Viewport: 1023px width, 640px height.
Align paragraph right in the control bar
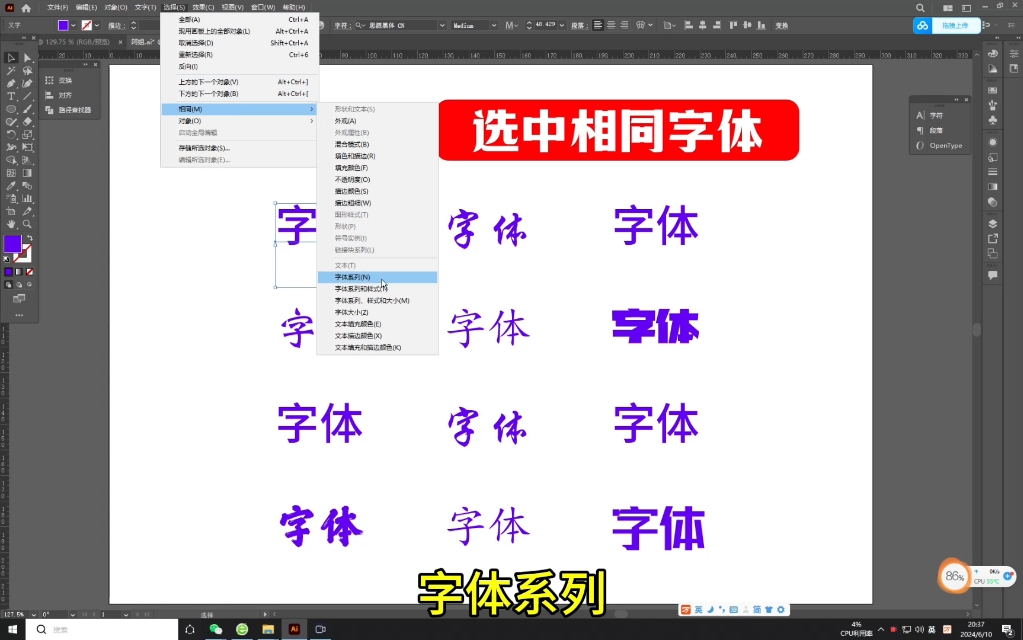[624, 25]
